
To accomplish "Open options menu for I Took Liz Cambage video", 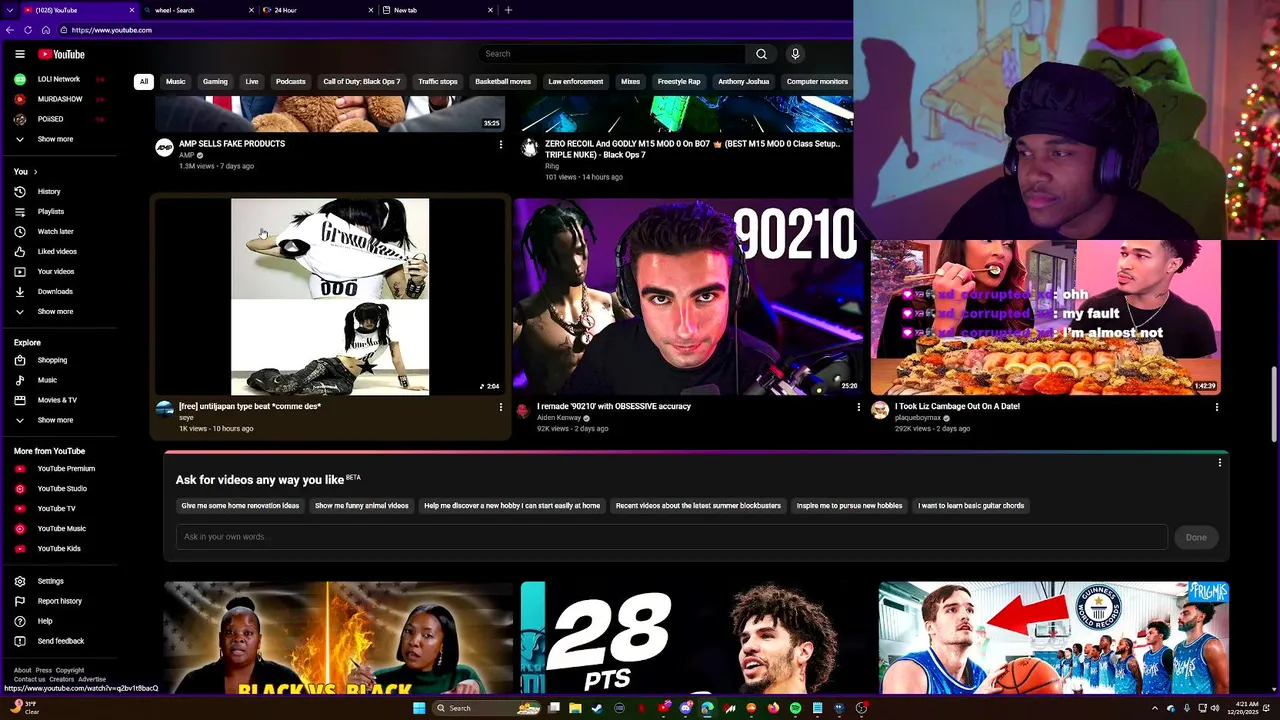I will tap(1216, 407).
